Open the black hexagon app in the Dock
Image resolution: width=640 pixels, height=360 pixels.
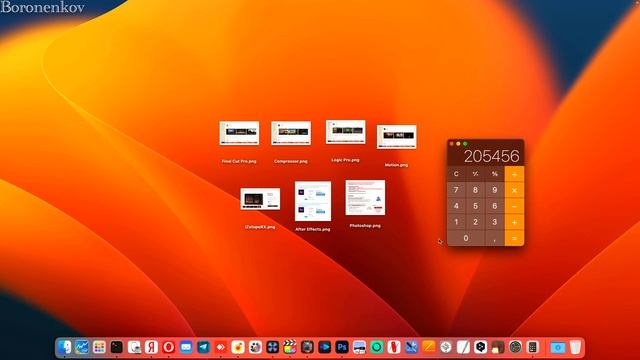[x=480, y=347]
